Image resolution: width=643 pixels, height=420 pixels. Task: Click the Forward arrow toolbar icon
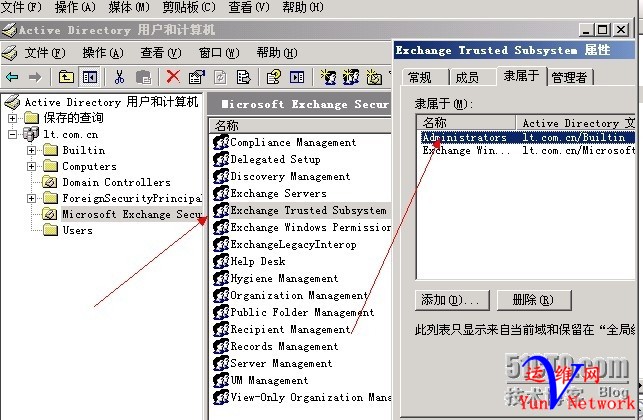tap(35, 77)
